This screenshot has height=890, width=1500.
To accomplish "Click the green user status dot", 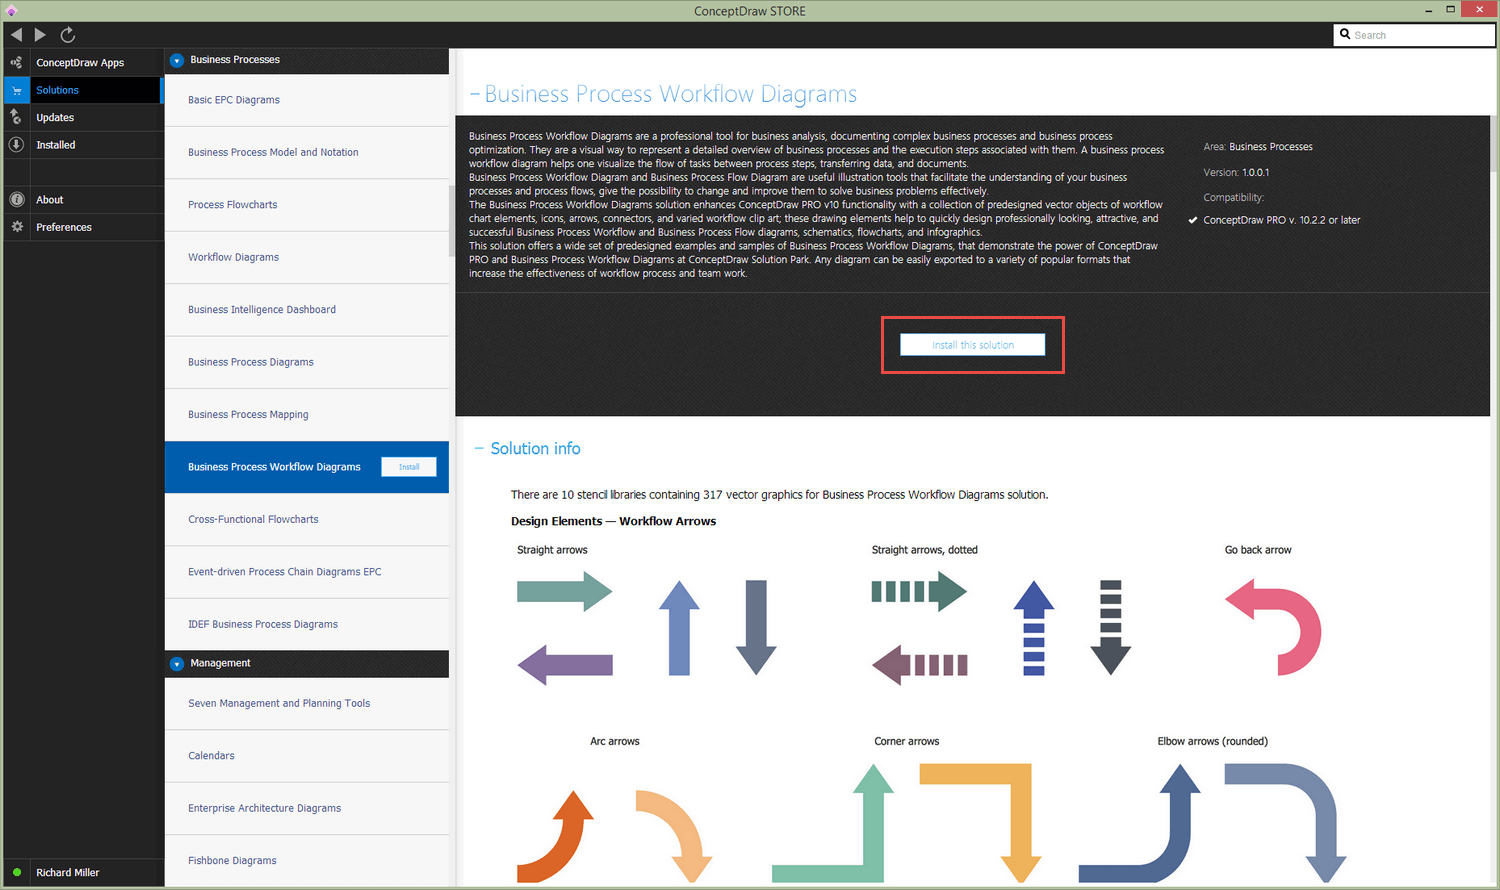I will 17,873.
